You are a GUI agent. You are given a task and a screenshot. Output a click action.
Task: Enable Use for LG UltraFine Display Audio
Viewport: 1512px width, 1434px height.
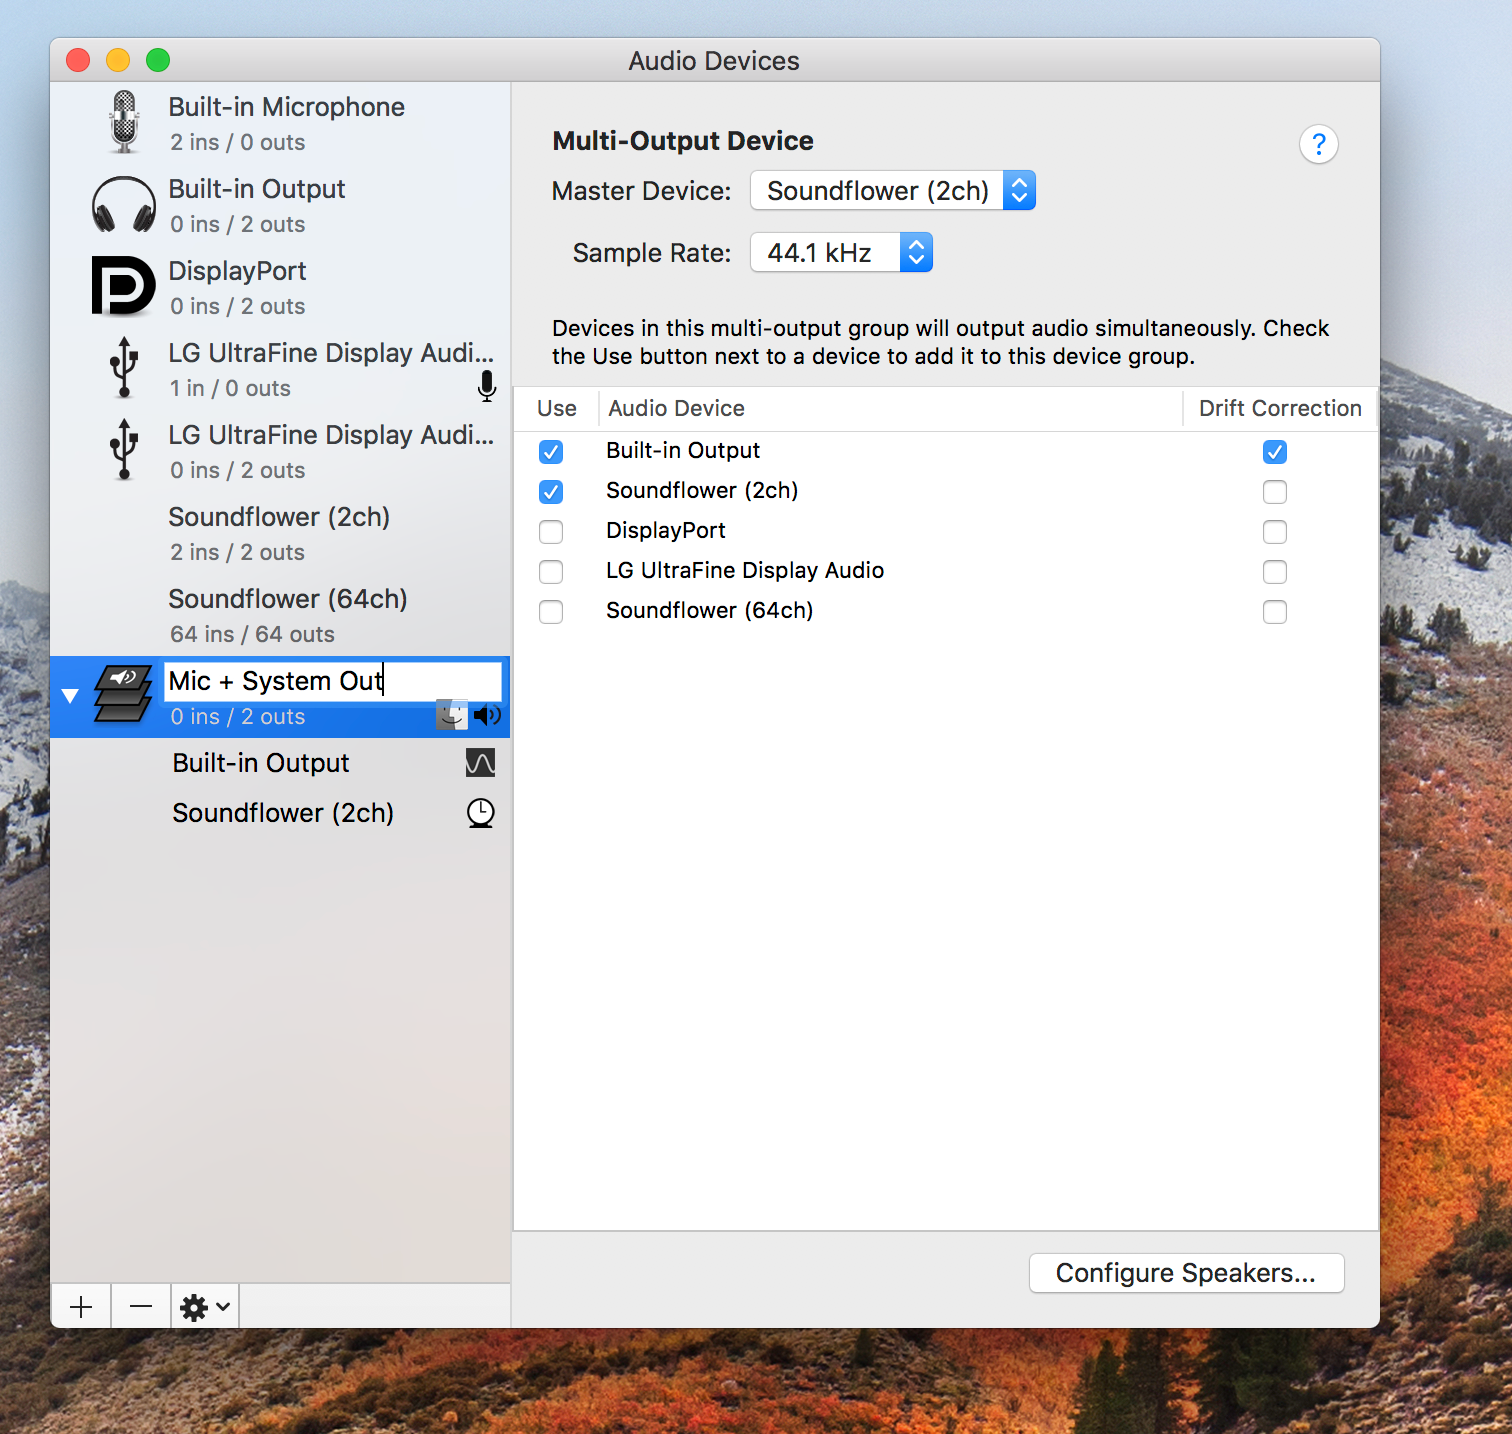[551, 572]
